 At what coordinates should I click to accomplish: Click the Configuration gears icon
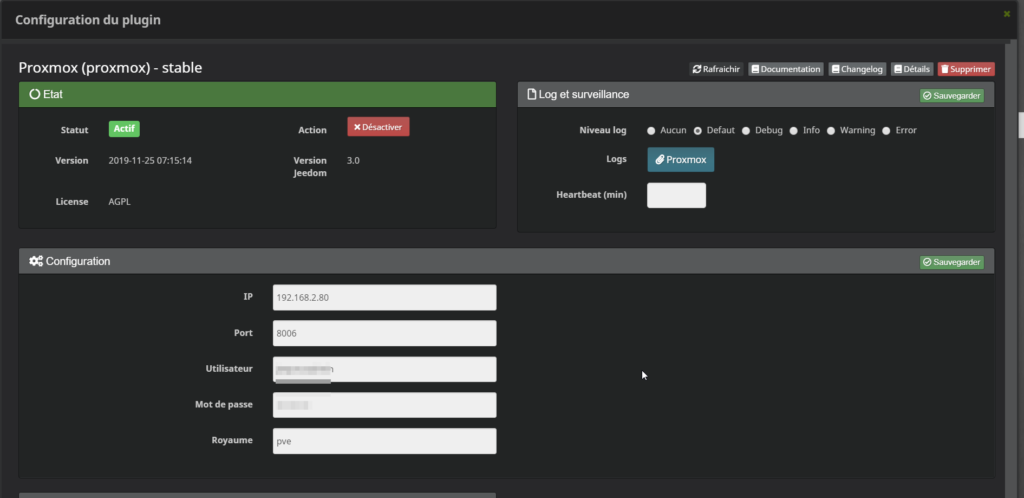point(36,261)
